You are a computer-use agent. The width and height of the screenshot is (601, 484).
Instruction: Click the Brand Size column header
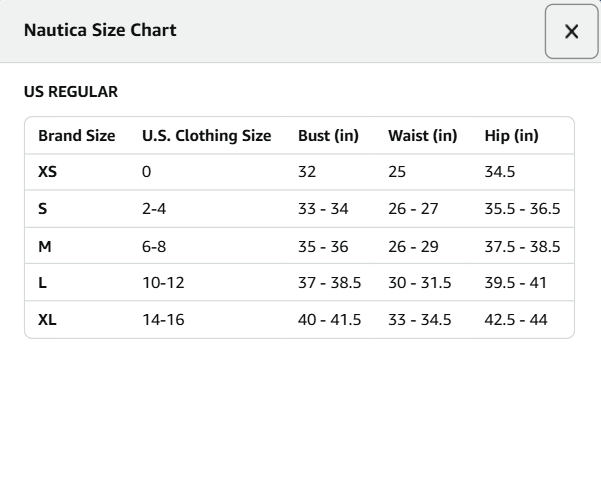click(x=77, y=136)
